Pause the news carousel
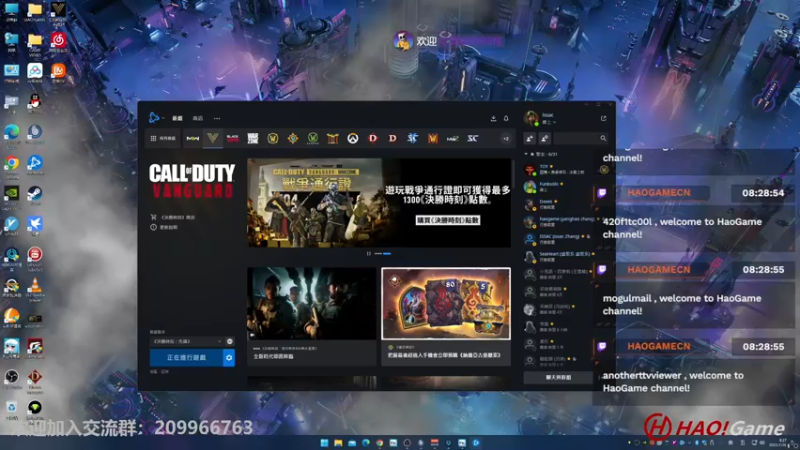The image size is (800, 450). 369,254
